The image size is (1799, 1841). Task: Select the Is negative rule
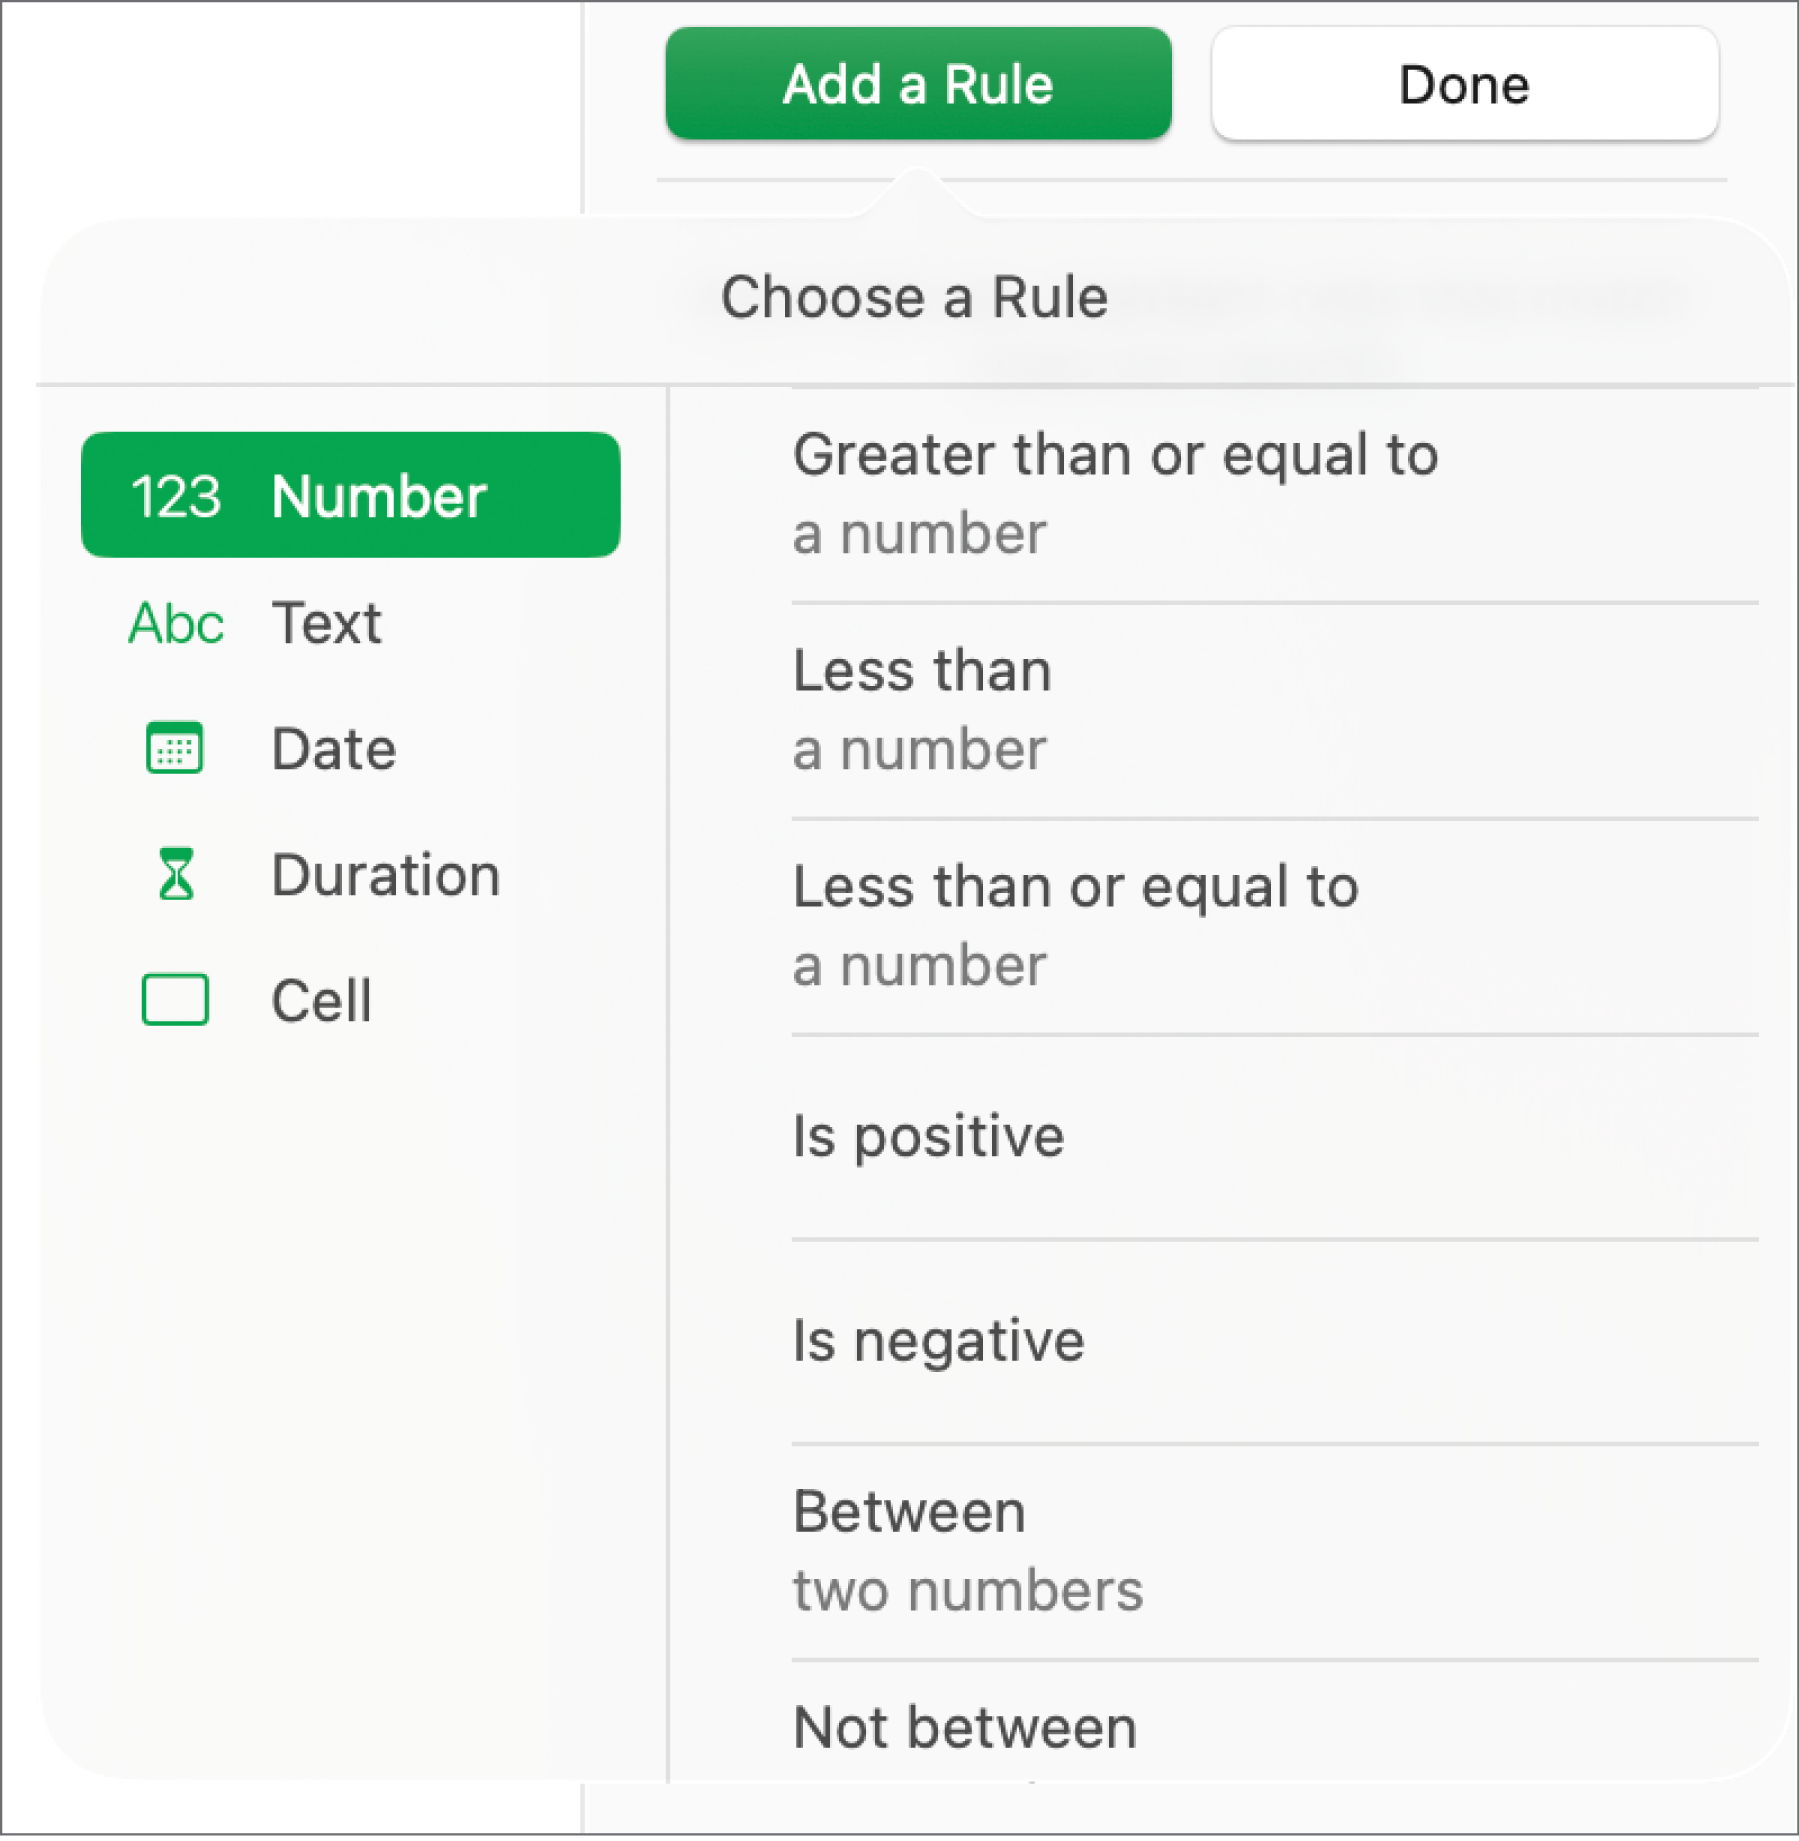[x=938, y=1341]
